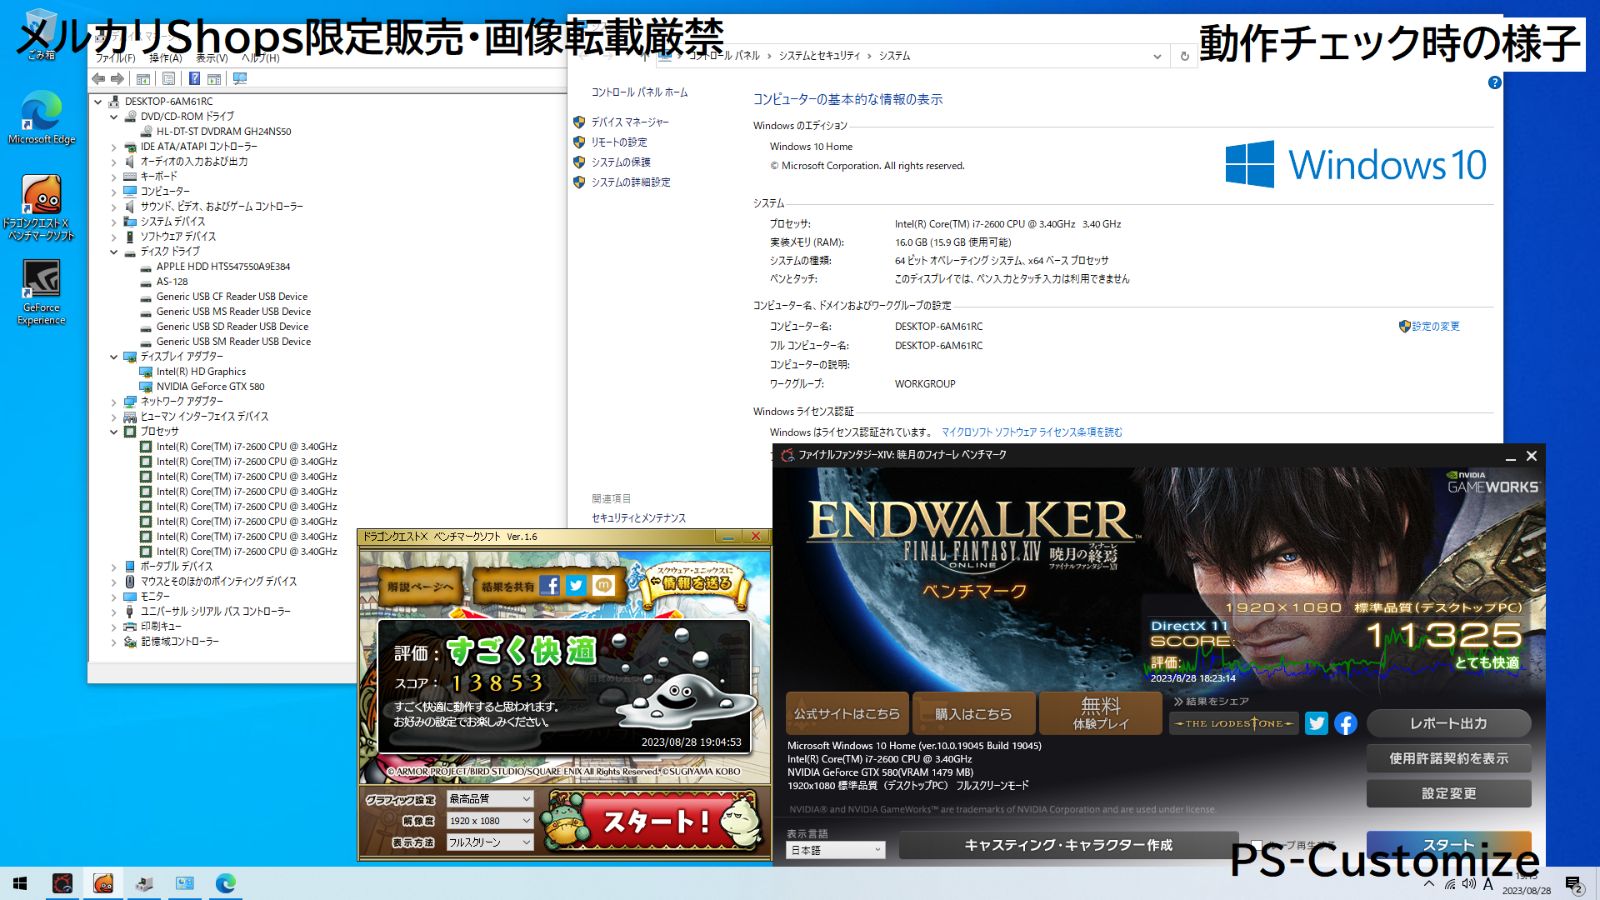The image size is (1600, 900).
Task: Click the Back arrow in Device Manager toolbar
Action: [98, 79]
